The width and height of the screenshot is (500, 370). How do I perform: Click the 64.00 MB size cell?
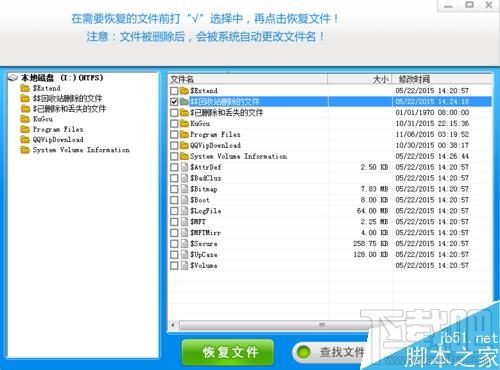pyautogui.click(x=372, y=211)
